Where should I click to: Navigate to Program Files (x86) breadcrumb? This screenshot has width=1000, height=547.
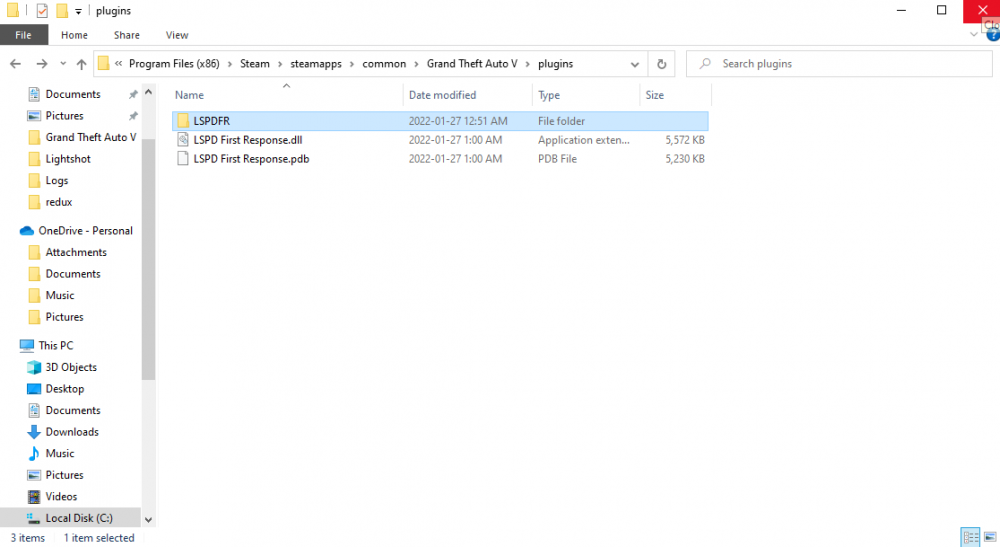click(174, 64)
